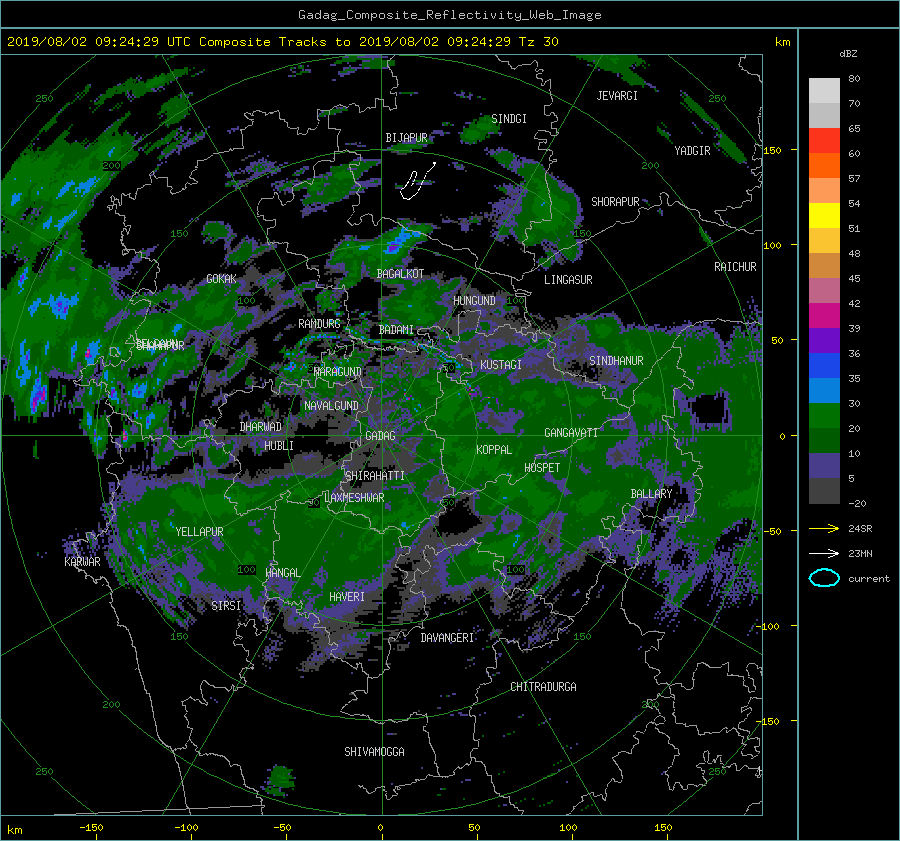Image resolution: width=900 pixels, height=841 pixels.
Task: Click the 'SINDHANUR' city label
Action: click(616, 361)
